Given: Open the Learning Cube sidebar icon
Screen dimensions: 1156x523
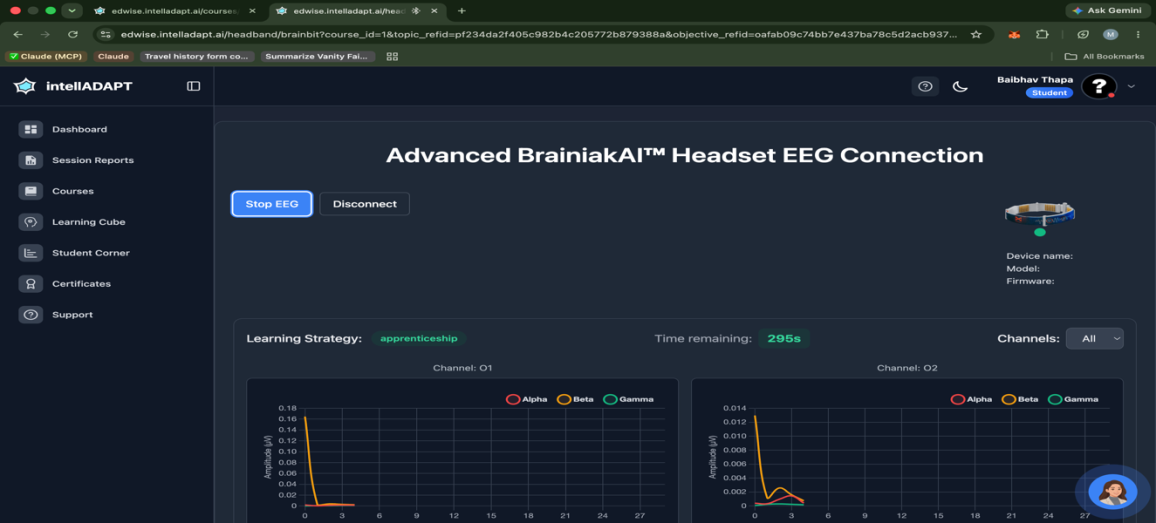Looking at the screenshot, I should (30, 222).
